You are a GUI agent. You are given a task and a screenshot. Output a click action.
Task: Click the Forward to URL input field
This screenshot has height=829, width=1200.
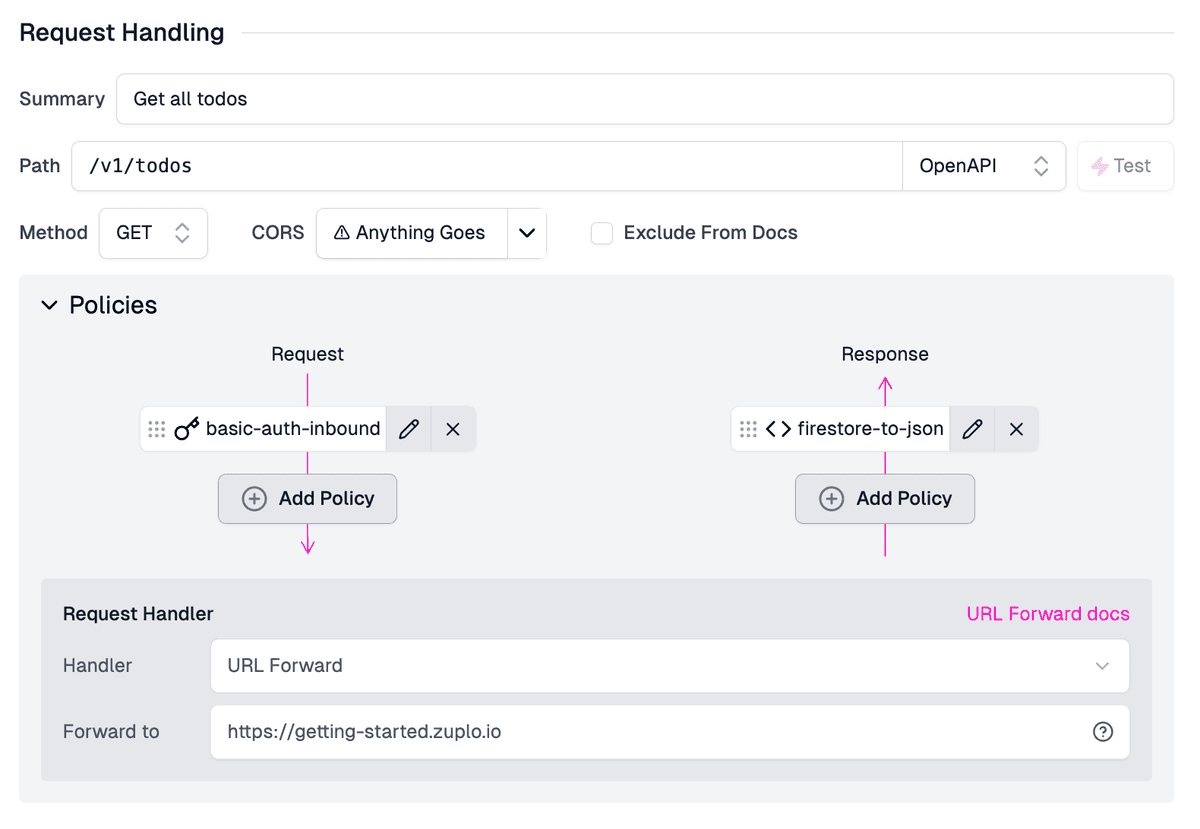click(600, 731)
